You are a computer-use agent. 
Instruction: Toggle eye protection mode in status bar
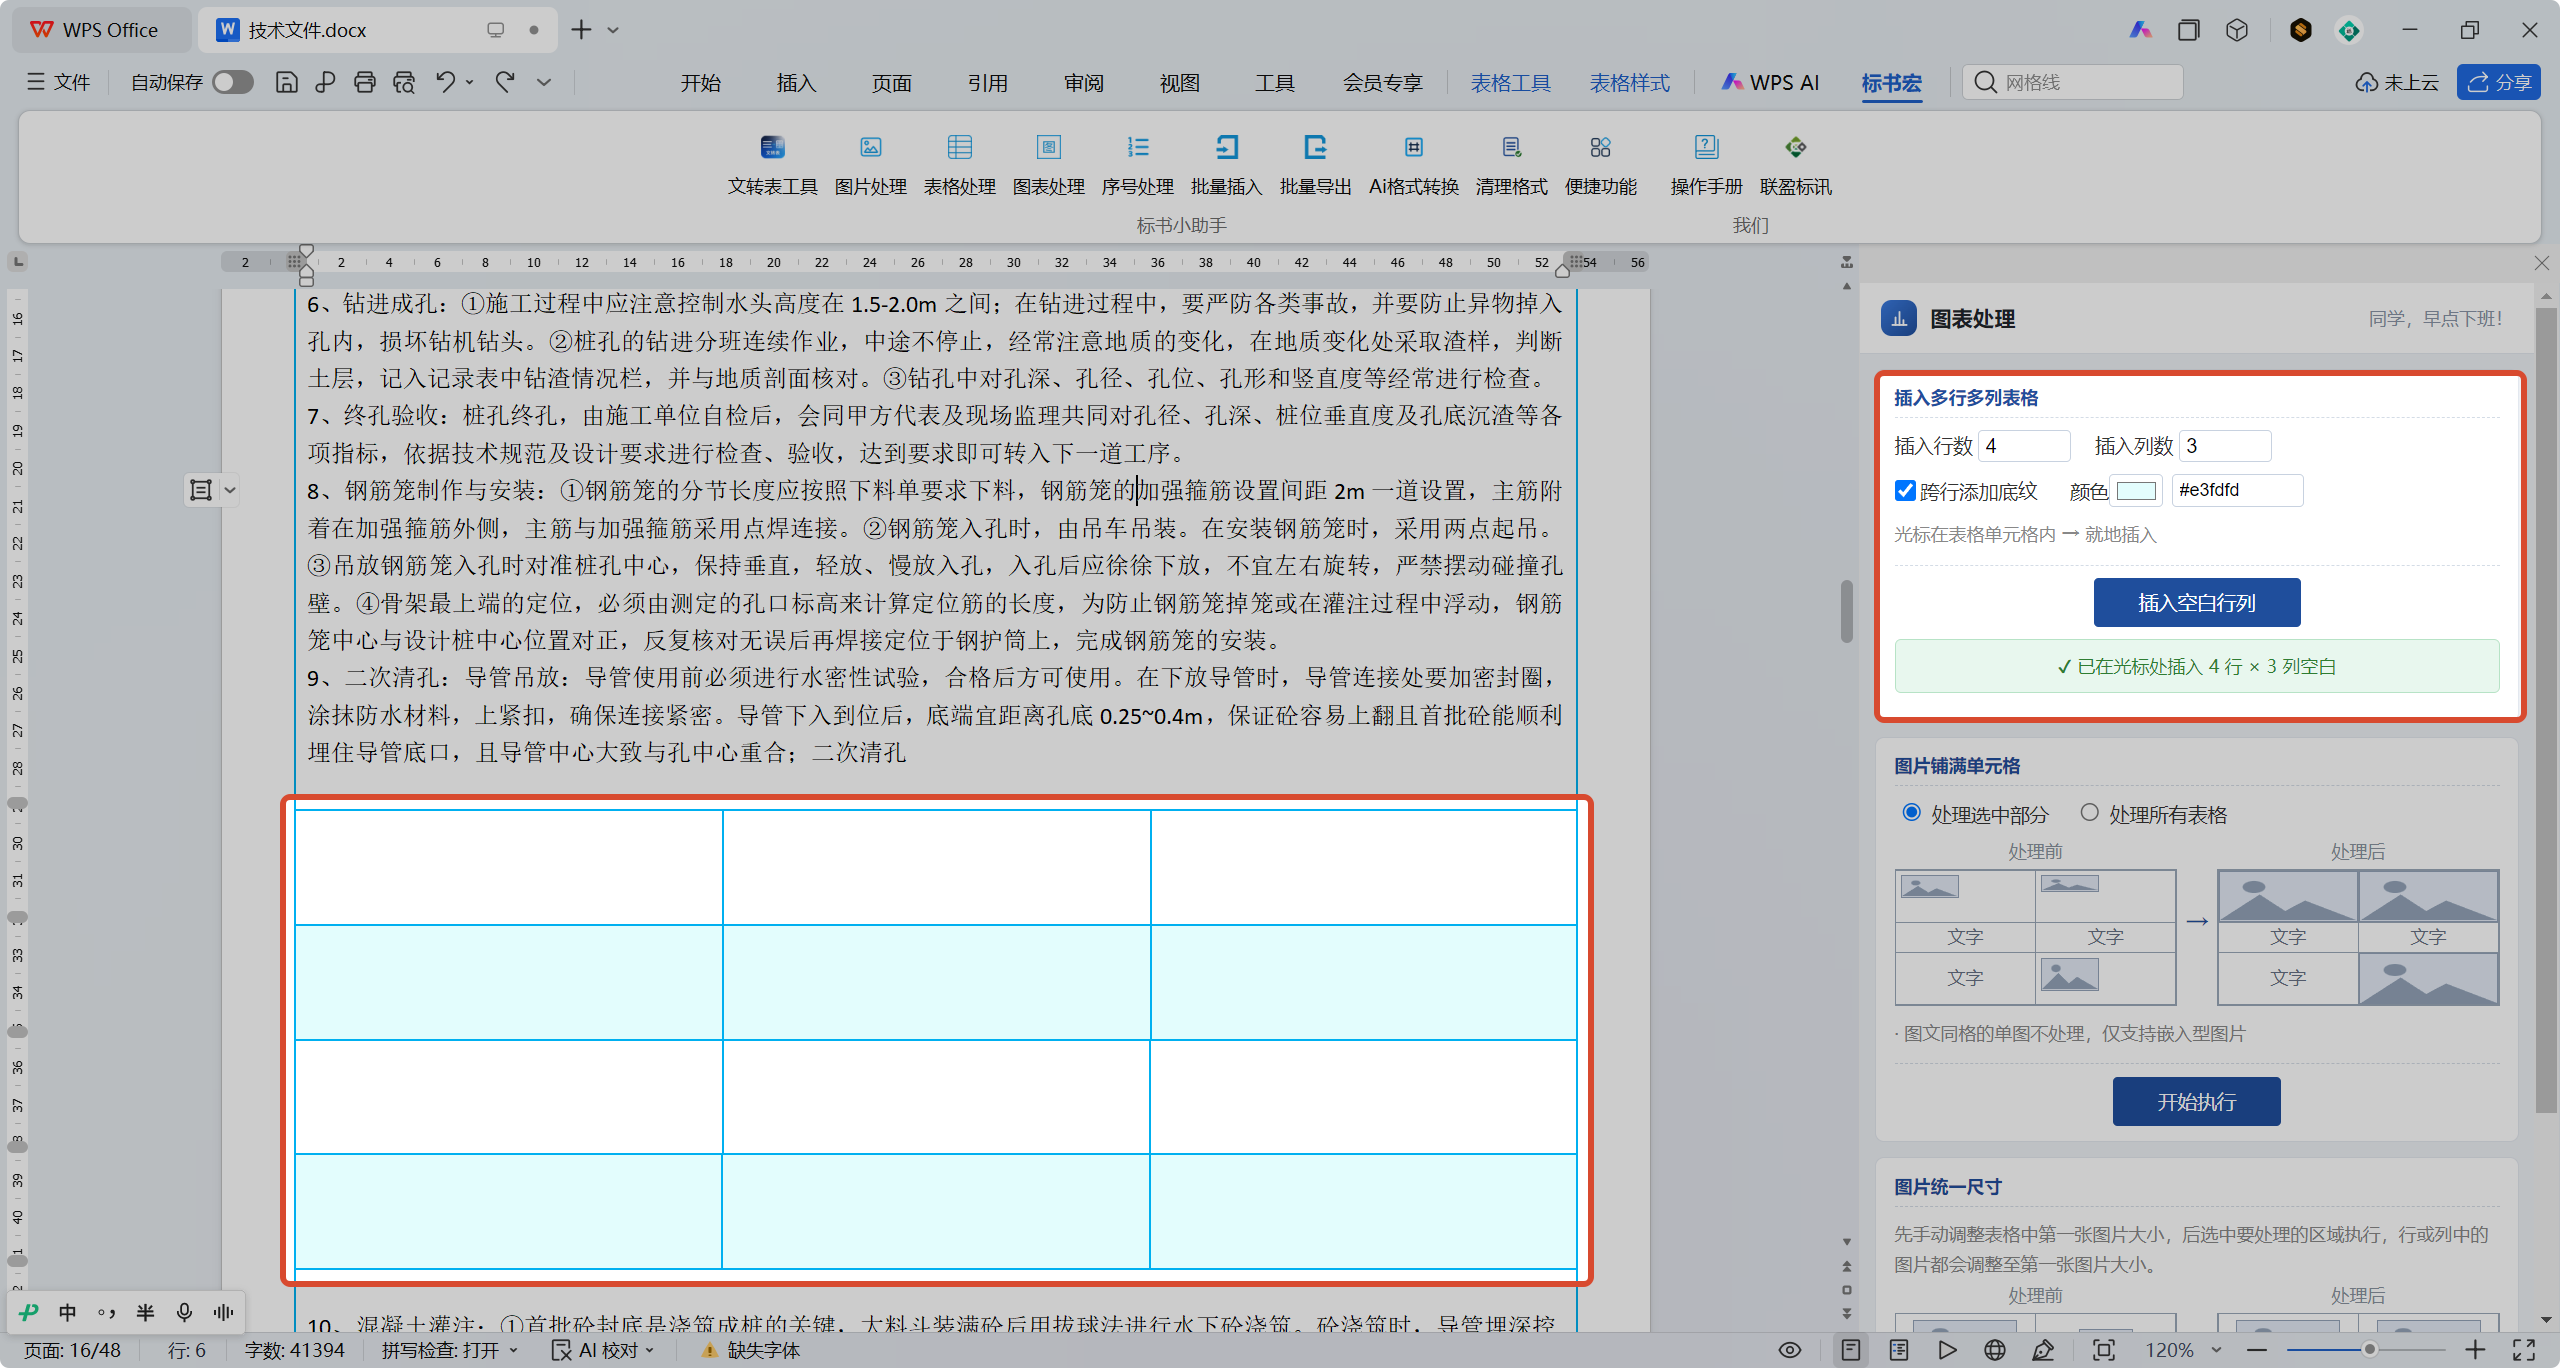1790,1350
